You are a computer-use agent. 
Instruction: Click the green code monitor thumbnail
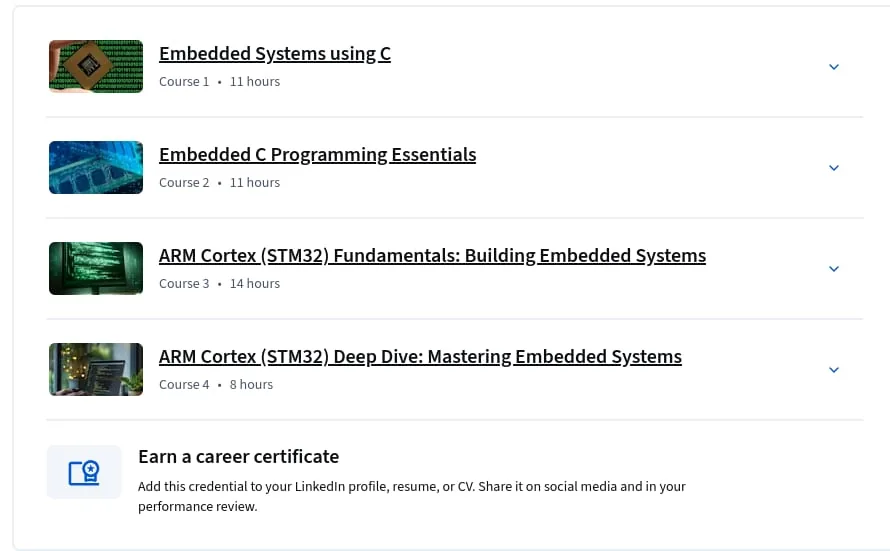click(96, 268)
